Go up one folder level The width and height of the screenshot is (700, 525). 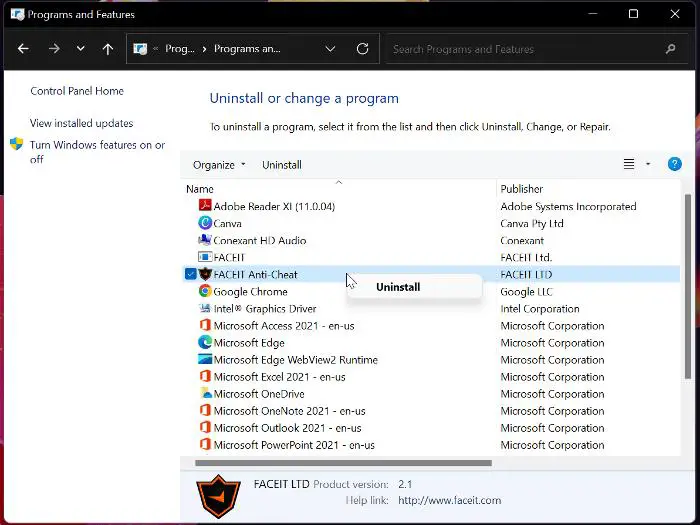pyautogui.click(x=108, y=49)
